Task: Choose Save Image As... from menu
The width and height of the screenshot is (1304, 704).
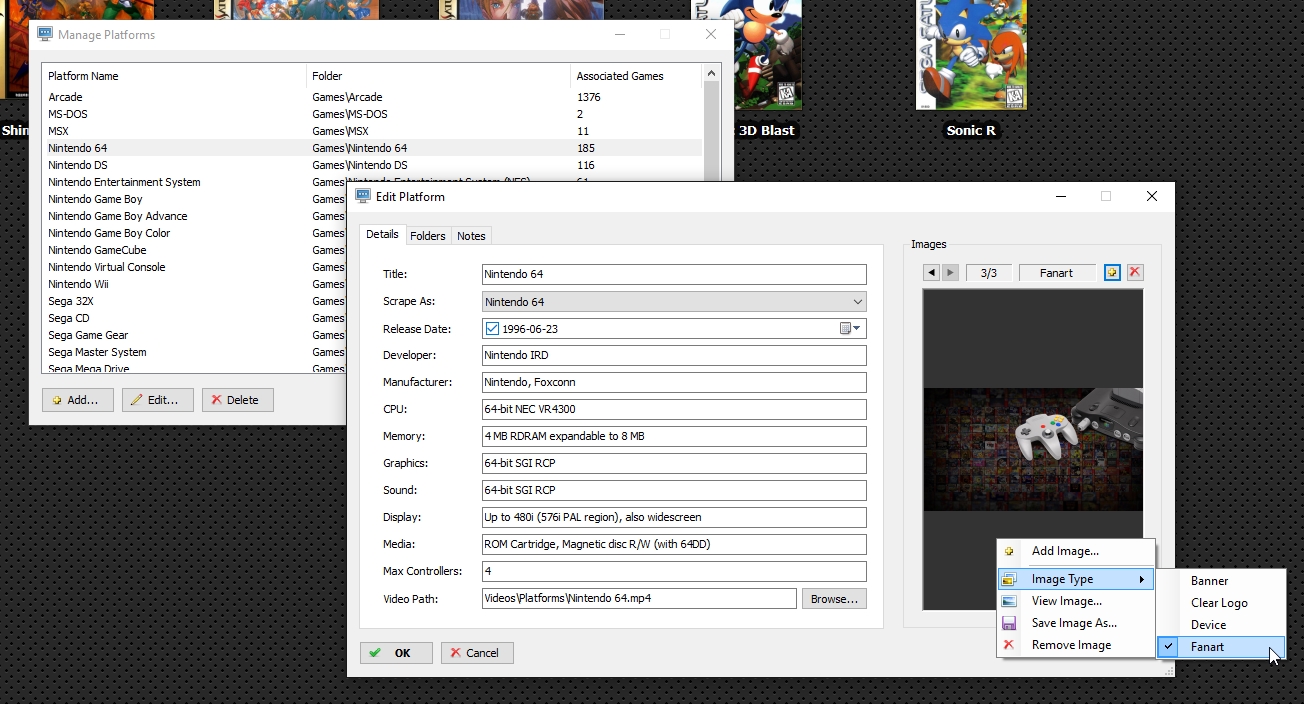Action: [x=1076, y=623]
